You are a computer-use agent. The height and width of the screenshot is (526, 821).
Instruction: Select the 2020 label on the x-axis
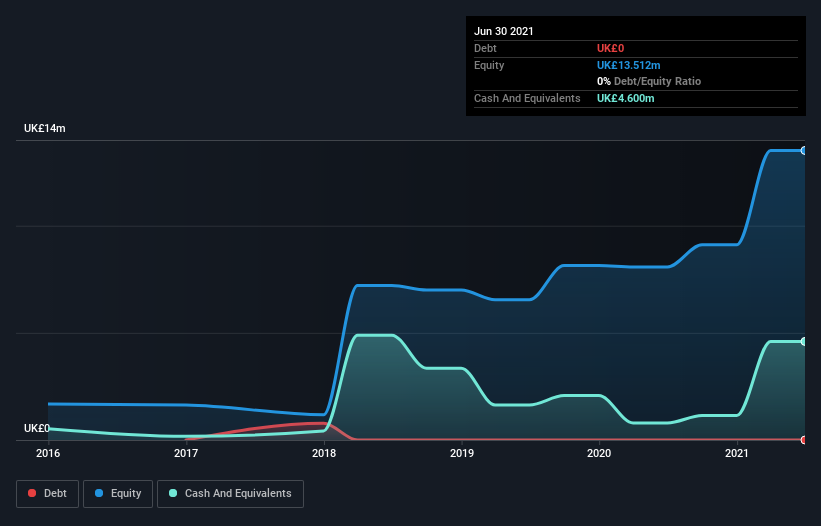(599, 453)
